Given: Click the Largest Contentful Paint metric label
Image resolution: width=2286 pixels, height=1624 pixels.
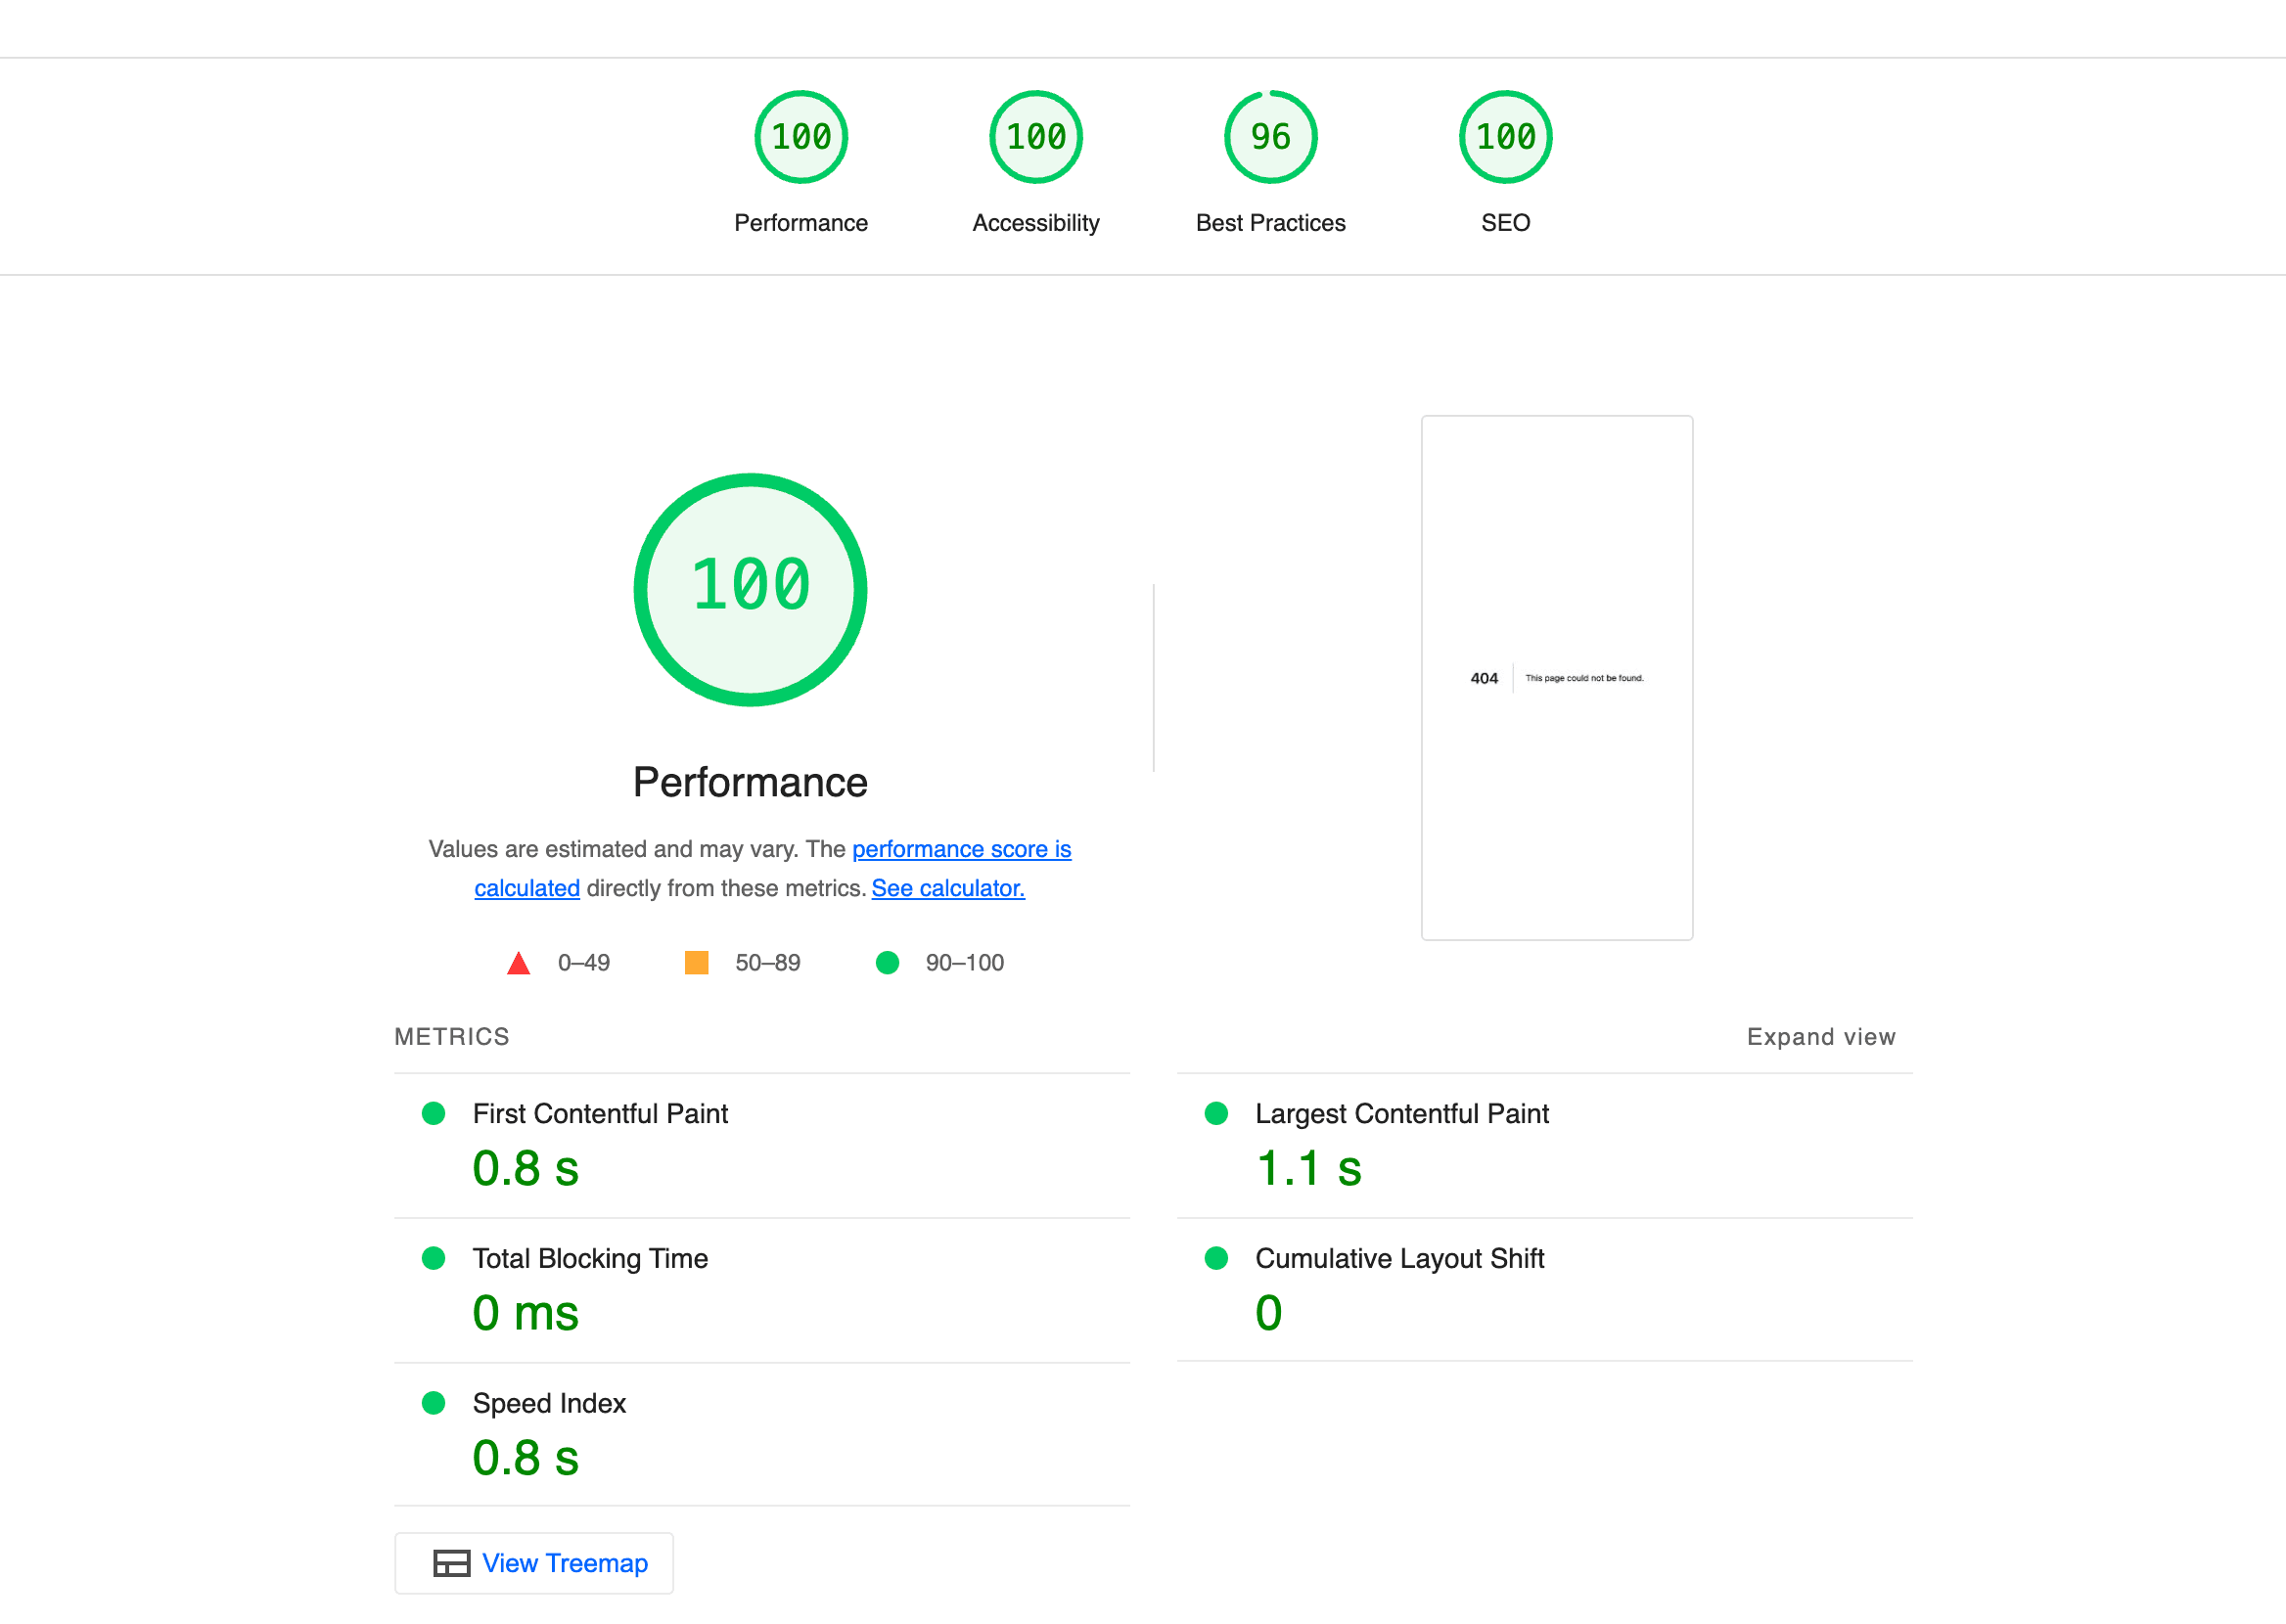Looking at the screenshot, I should [x=1401, y=1114].
